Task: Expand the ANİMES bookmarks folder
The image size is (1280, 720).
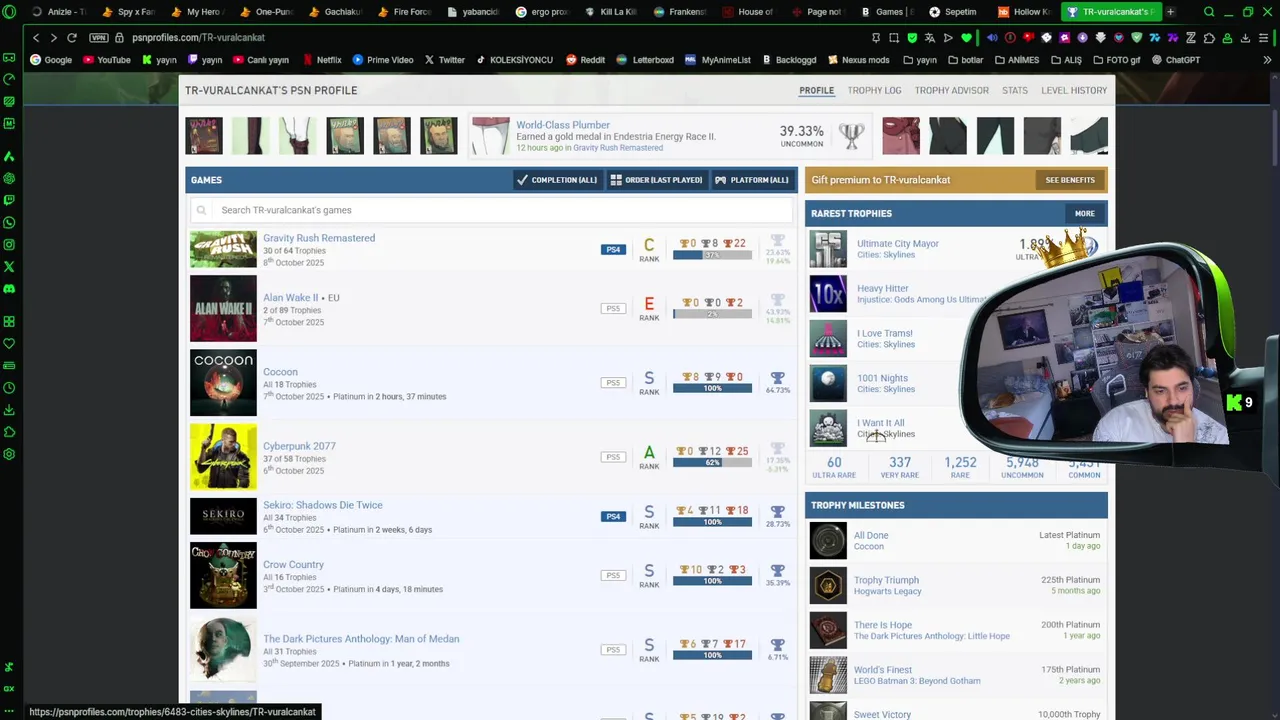Action: tap(1015, 60)
